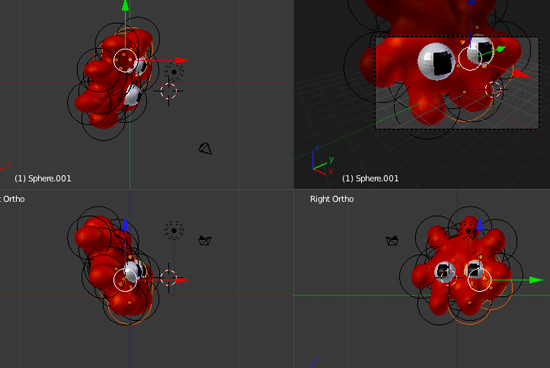Screen dimensions: 550x368
Task: Click the blue Z-axis arrow in bottom-left view
Action: [x=125, y=224]
